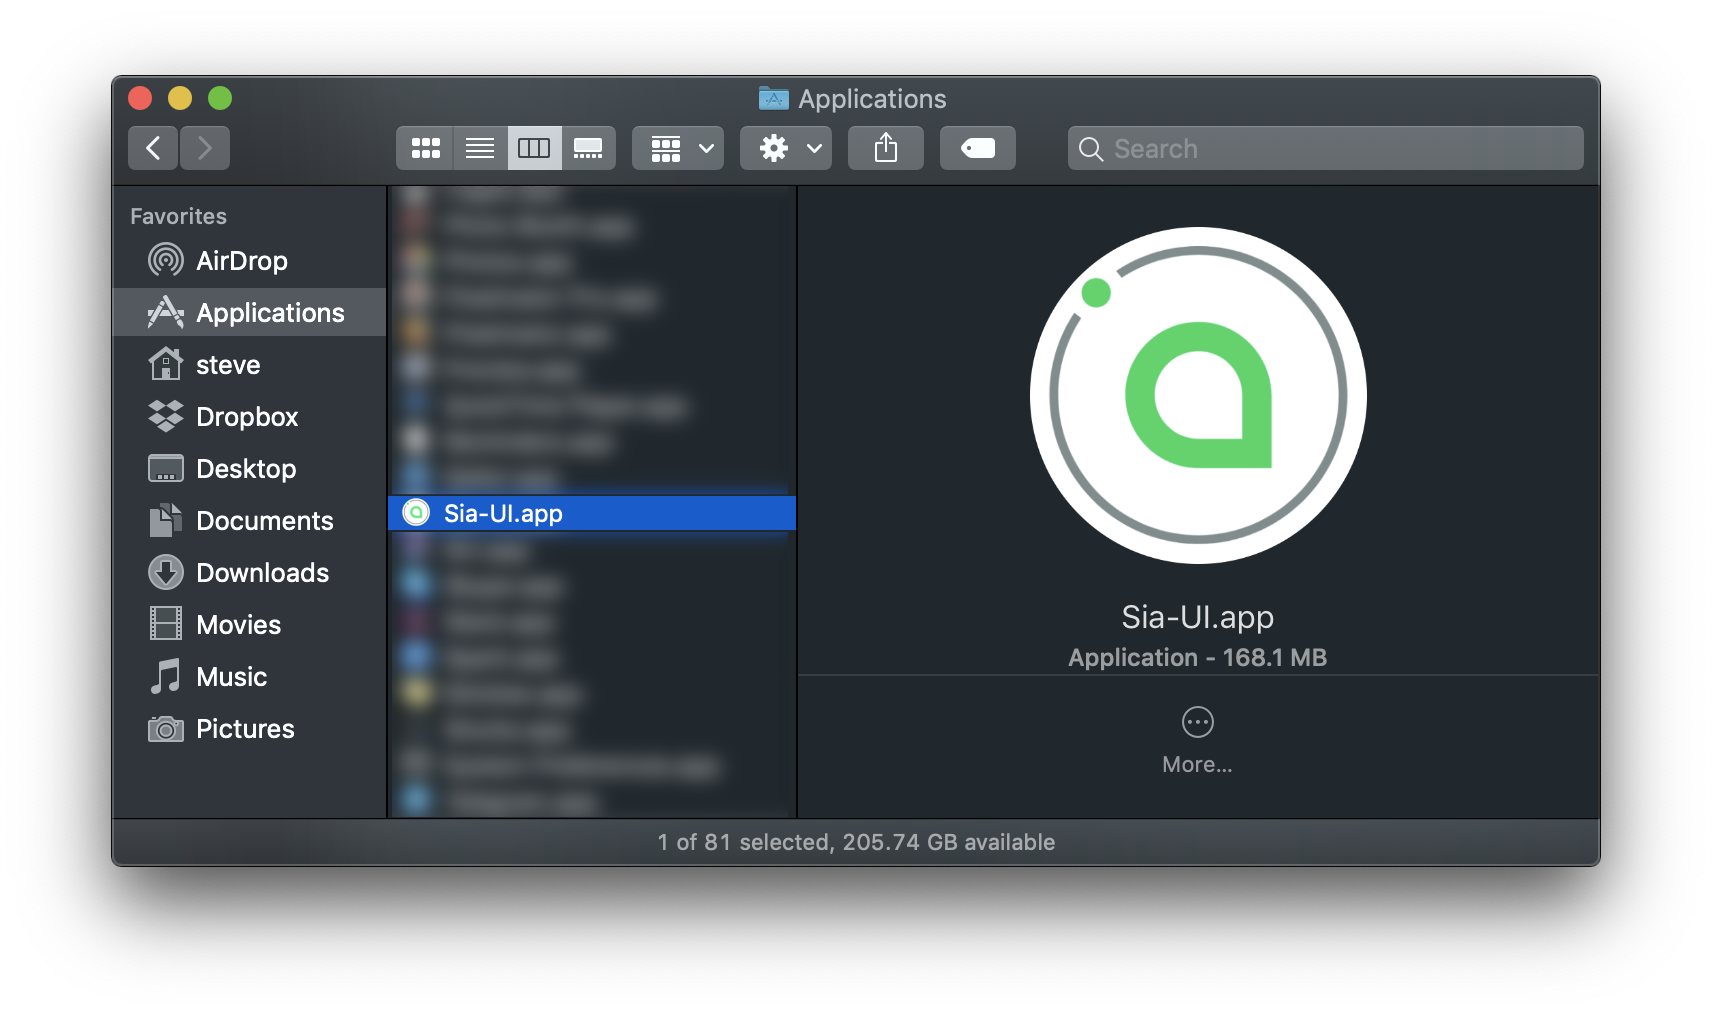Screen dimensions: 1712x1014
Task: Click the Pictures camera icon
Action: (165, 729)
